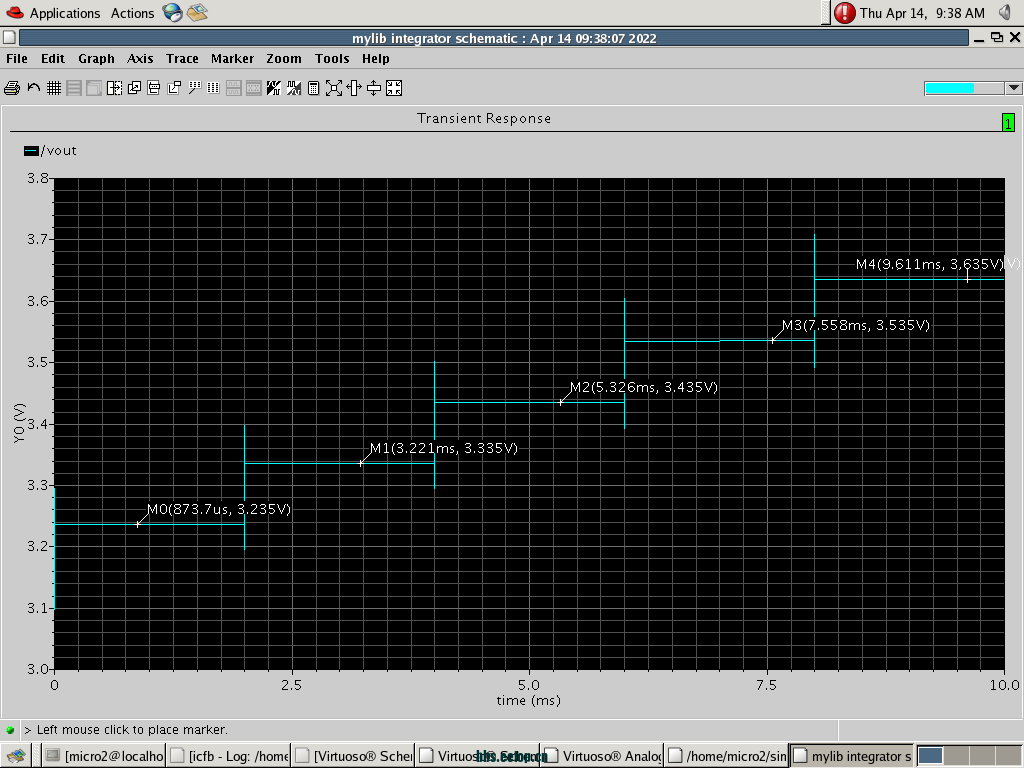This screenshot has width=1024, height=768.
Task: Open the Help menu
Action: [x=376, y=59]
